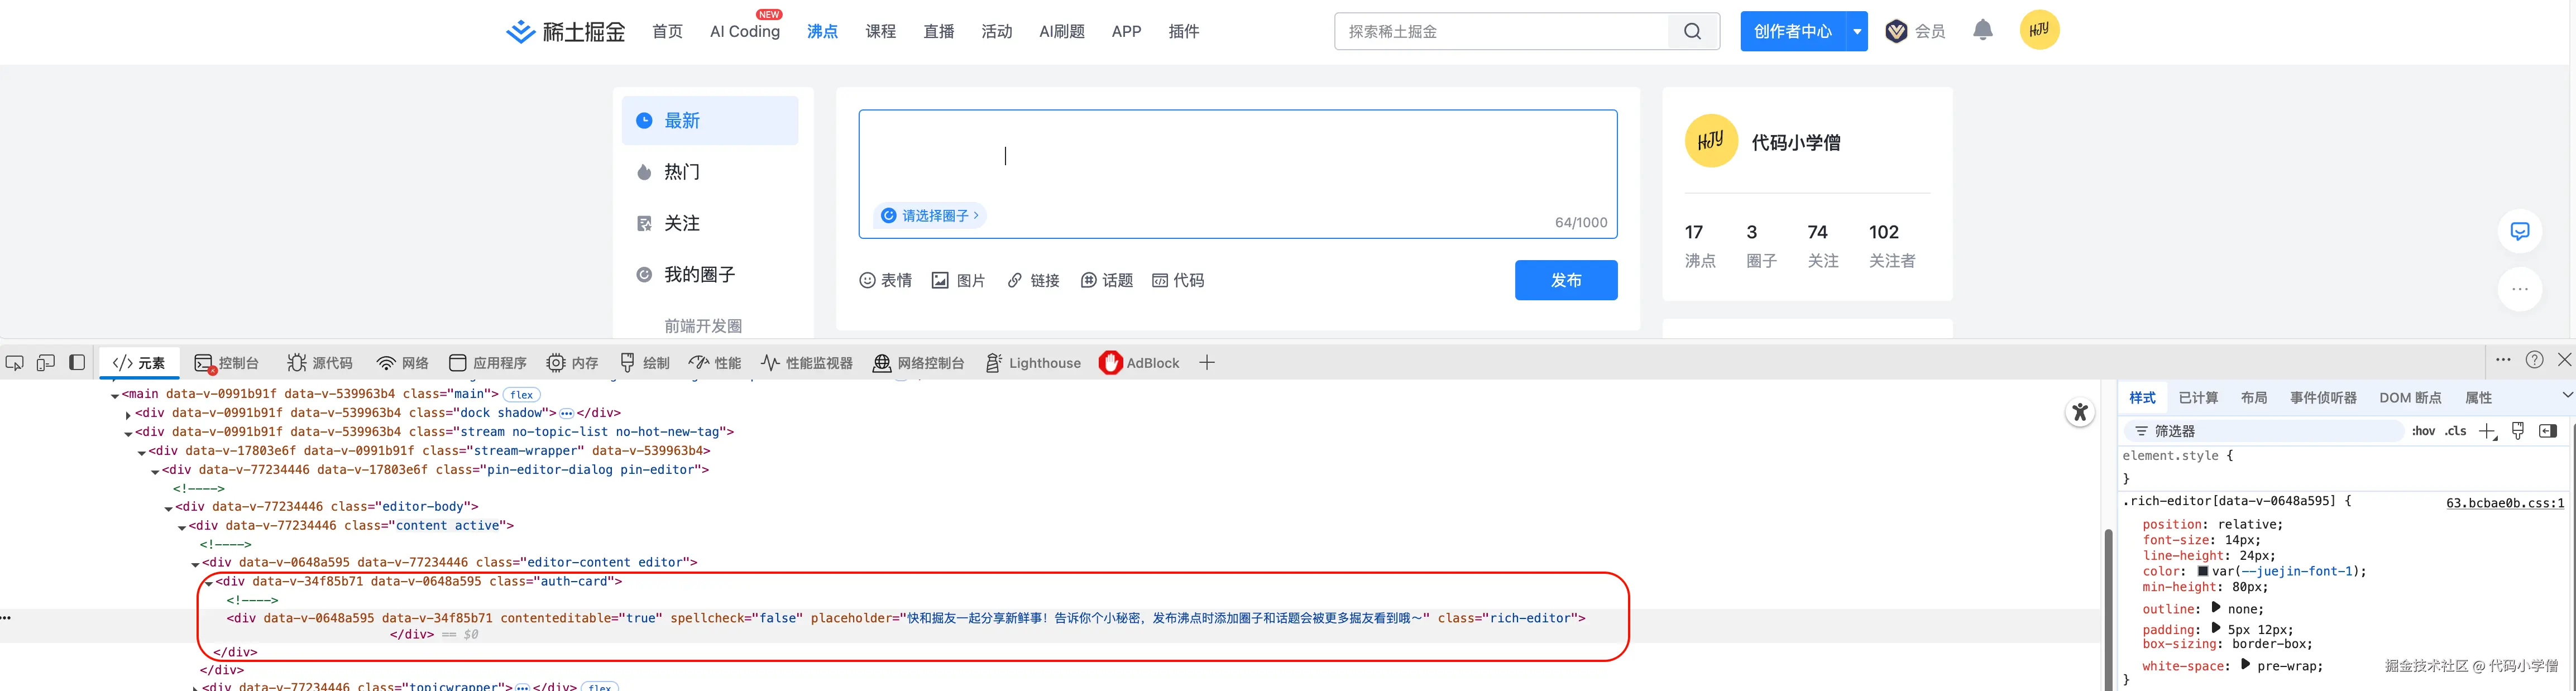Viewport: 2576px width, 691px height.
Task: Click the search magnifier icon
Action: click(x=1692, y=31)
